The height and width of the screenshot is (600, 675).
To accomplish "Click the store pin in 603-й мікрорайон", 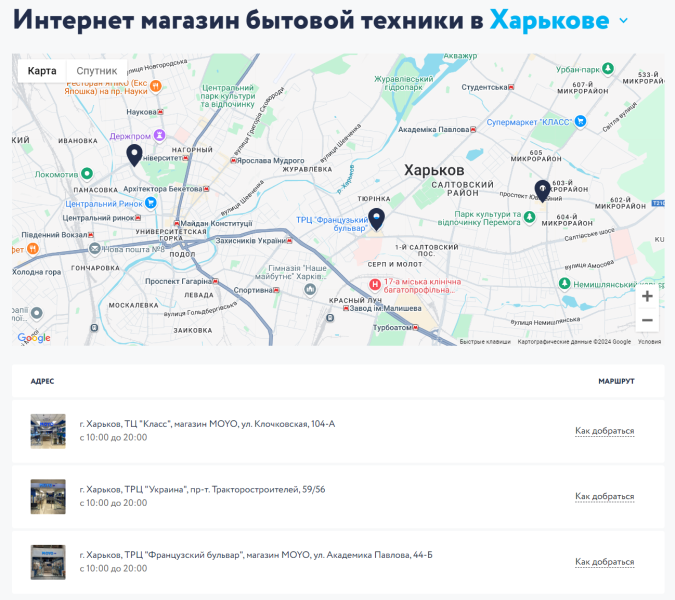I will point(542,188).
